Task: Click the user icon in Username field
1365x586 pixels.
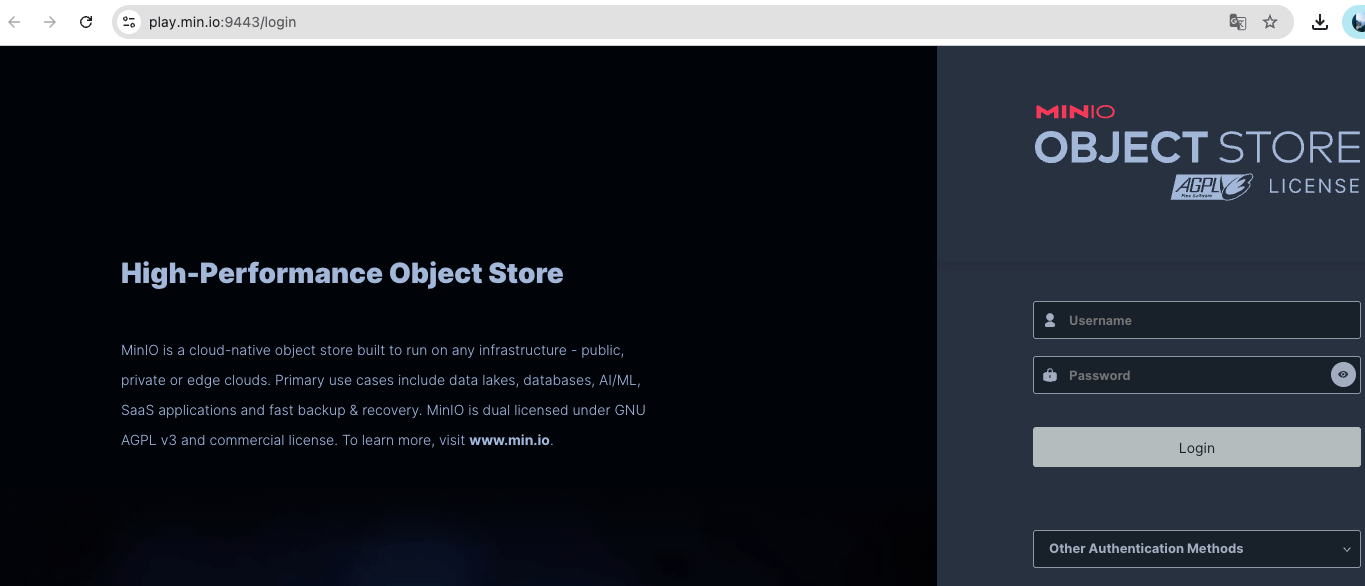Action: 1050,321
